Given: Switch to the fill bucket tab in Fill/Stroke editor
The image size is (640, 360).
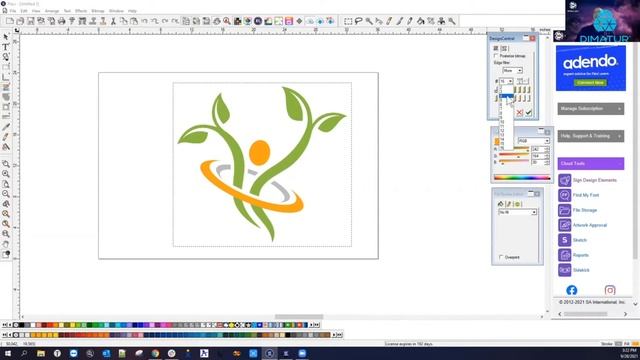Looking at the screenshot, I should pyautogui.click(x=501, y=204).
